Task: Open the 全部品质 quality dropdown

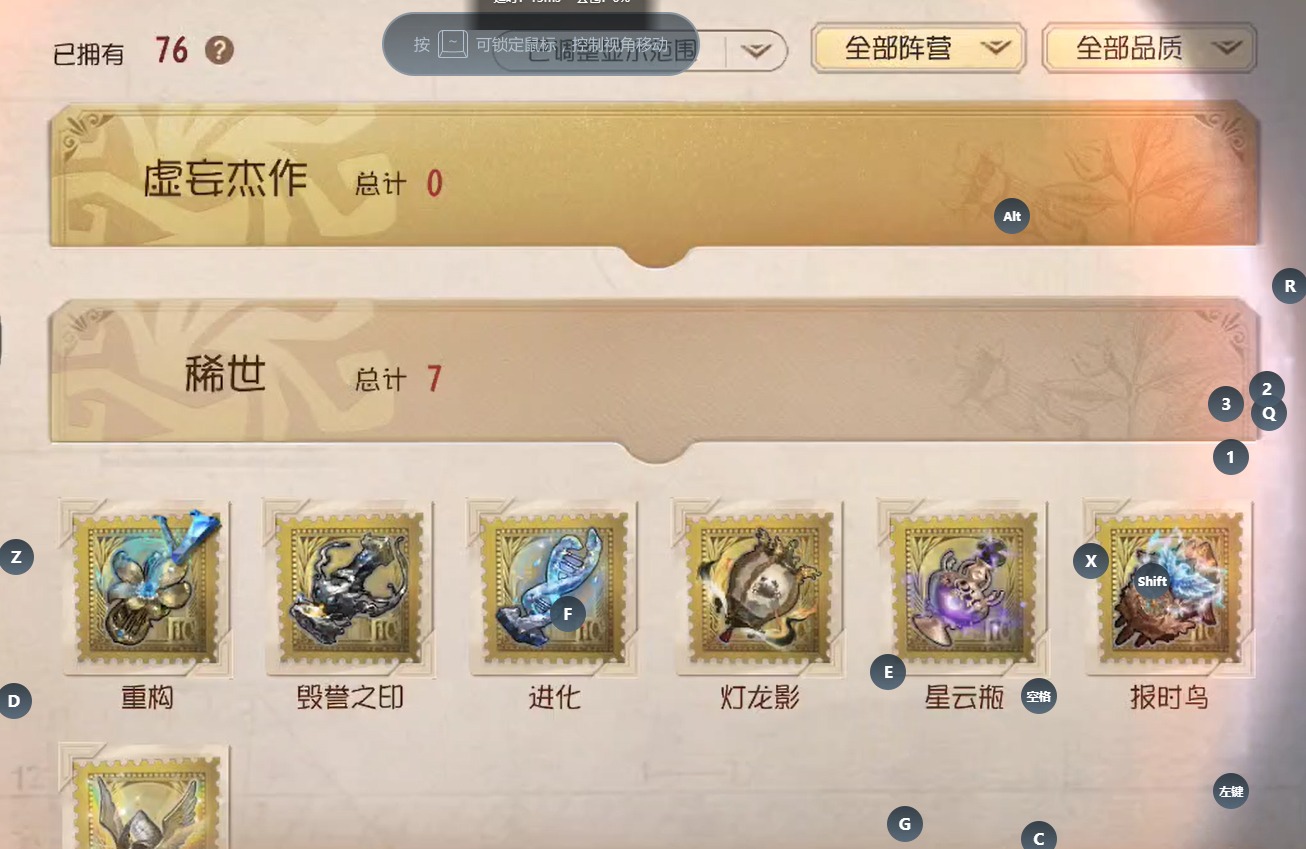Action: [1149, 49]
